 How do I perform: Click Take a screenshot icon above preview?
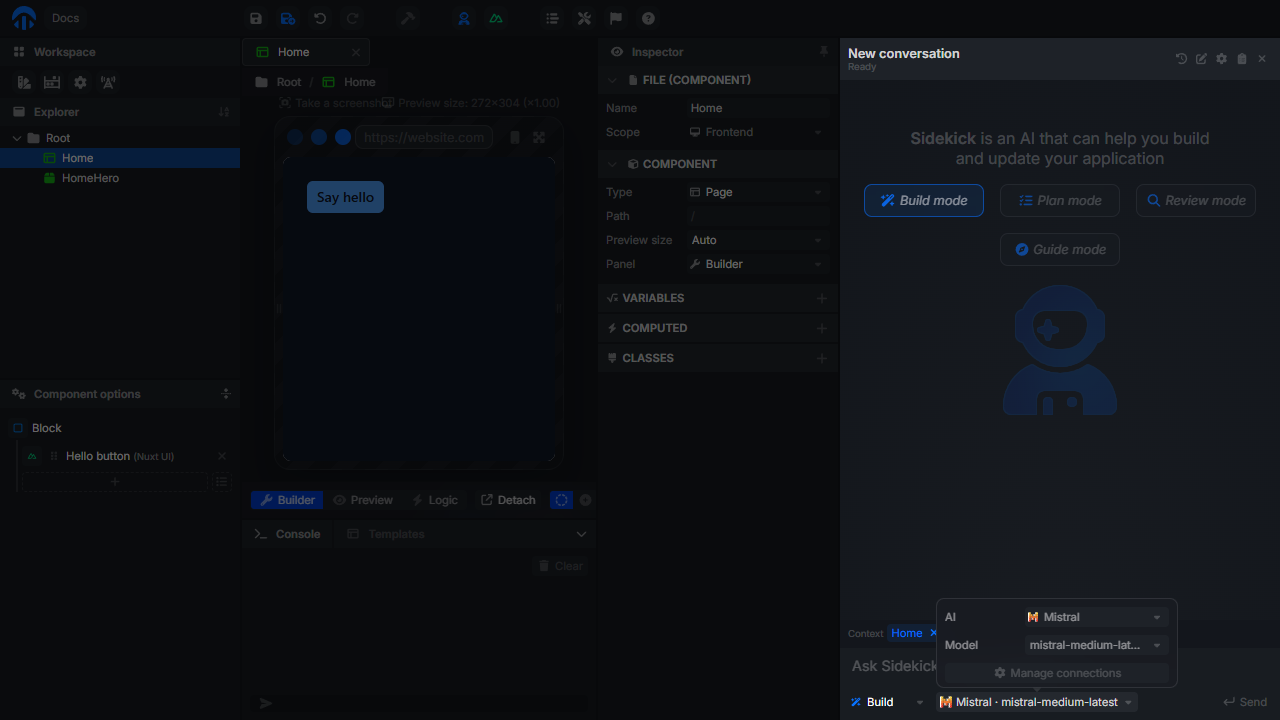click(x=285, y=103)
